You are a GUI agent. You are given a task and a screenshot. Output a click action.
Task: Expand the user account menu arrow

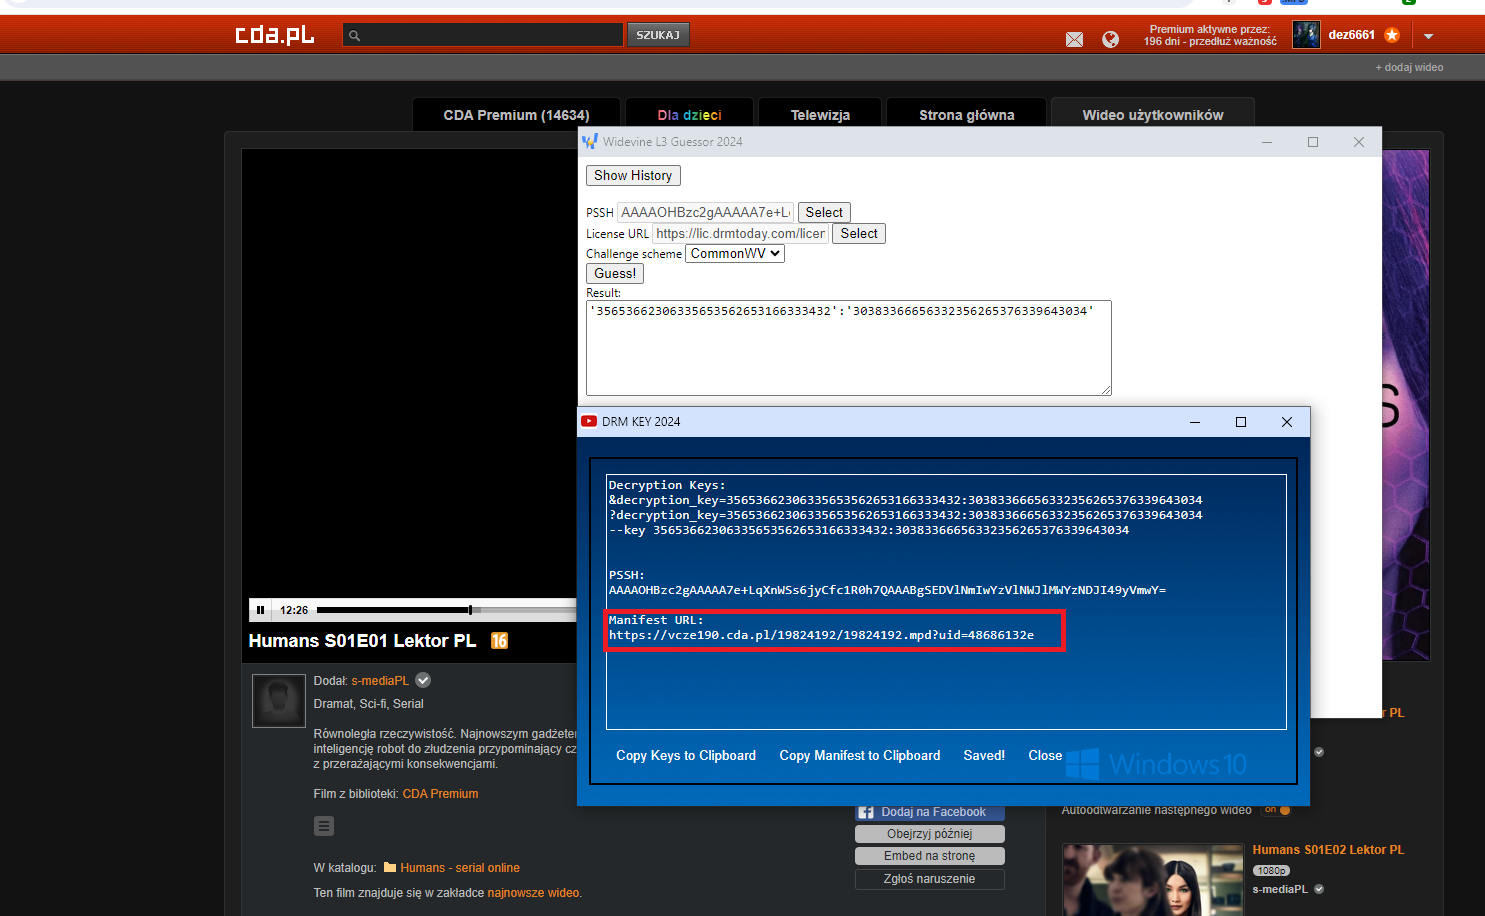[1428, 36]
